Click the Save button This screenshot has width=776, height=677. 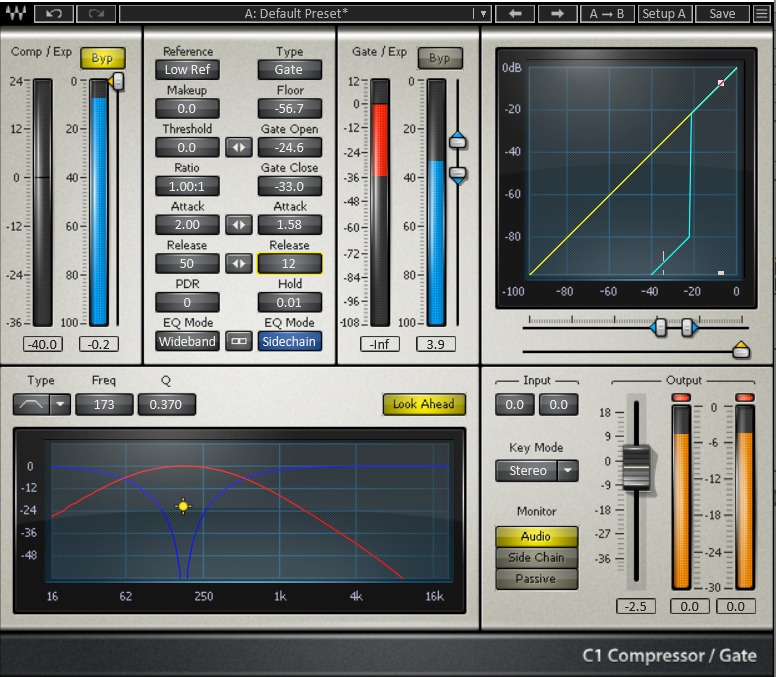pos(722,14)
